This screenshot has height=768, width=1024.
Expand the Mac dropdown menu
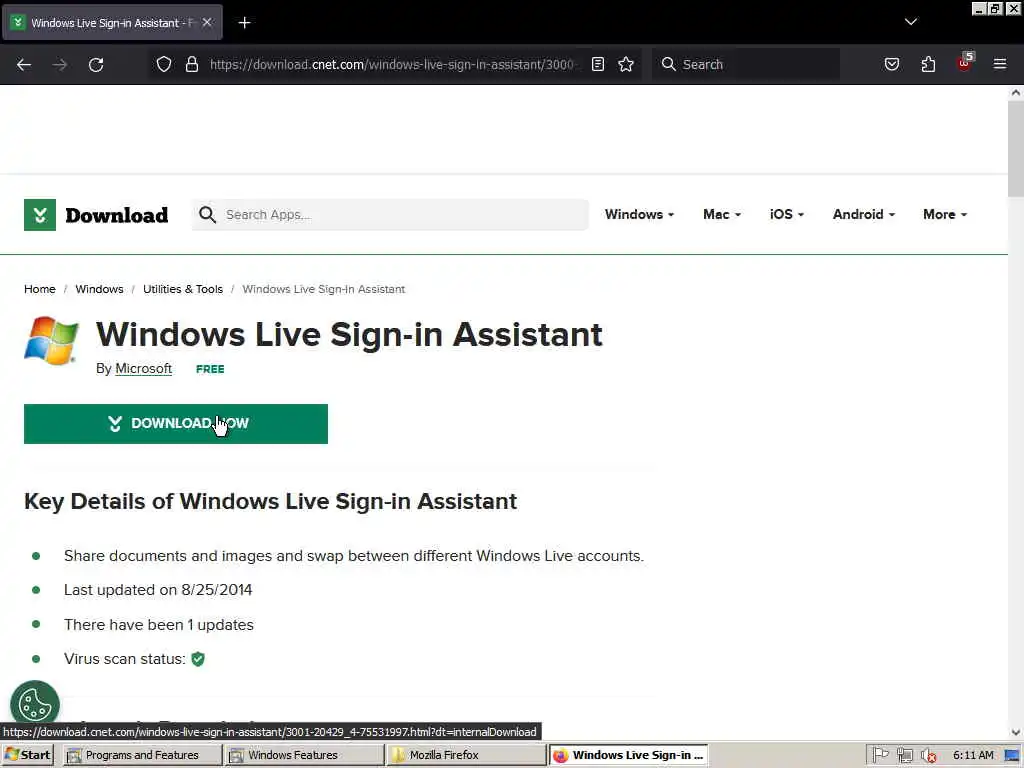click(x=722, y=214)
